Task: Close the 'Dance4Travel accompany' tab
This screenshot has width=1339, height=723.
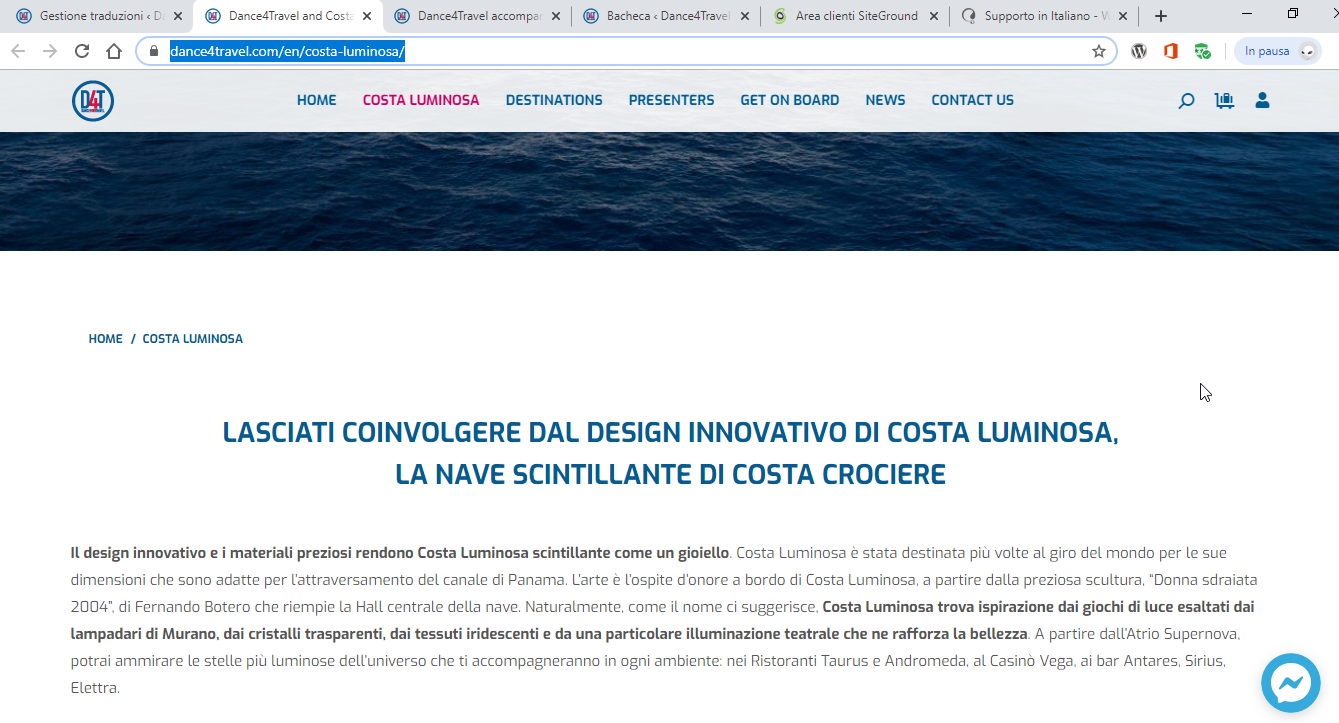Action: point(556,16)
